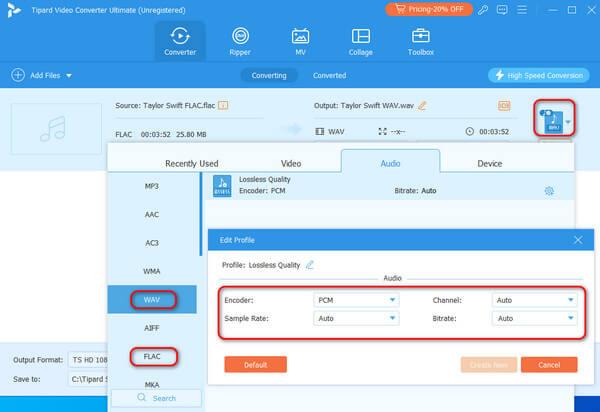
Task: Click the Default button
Action: [x=256, y=365]
